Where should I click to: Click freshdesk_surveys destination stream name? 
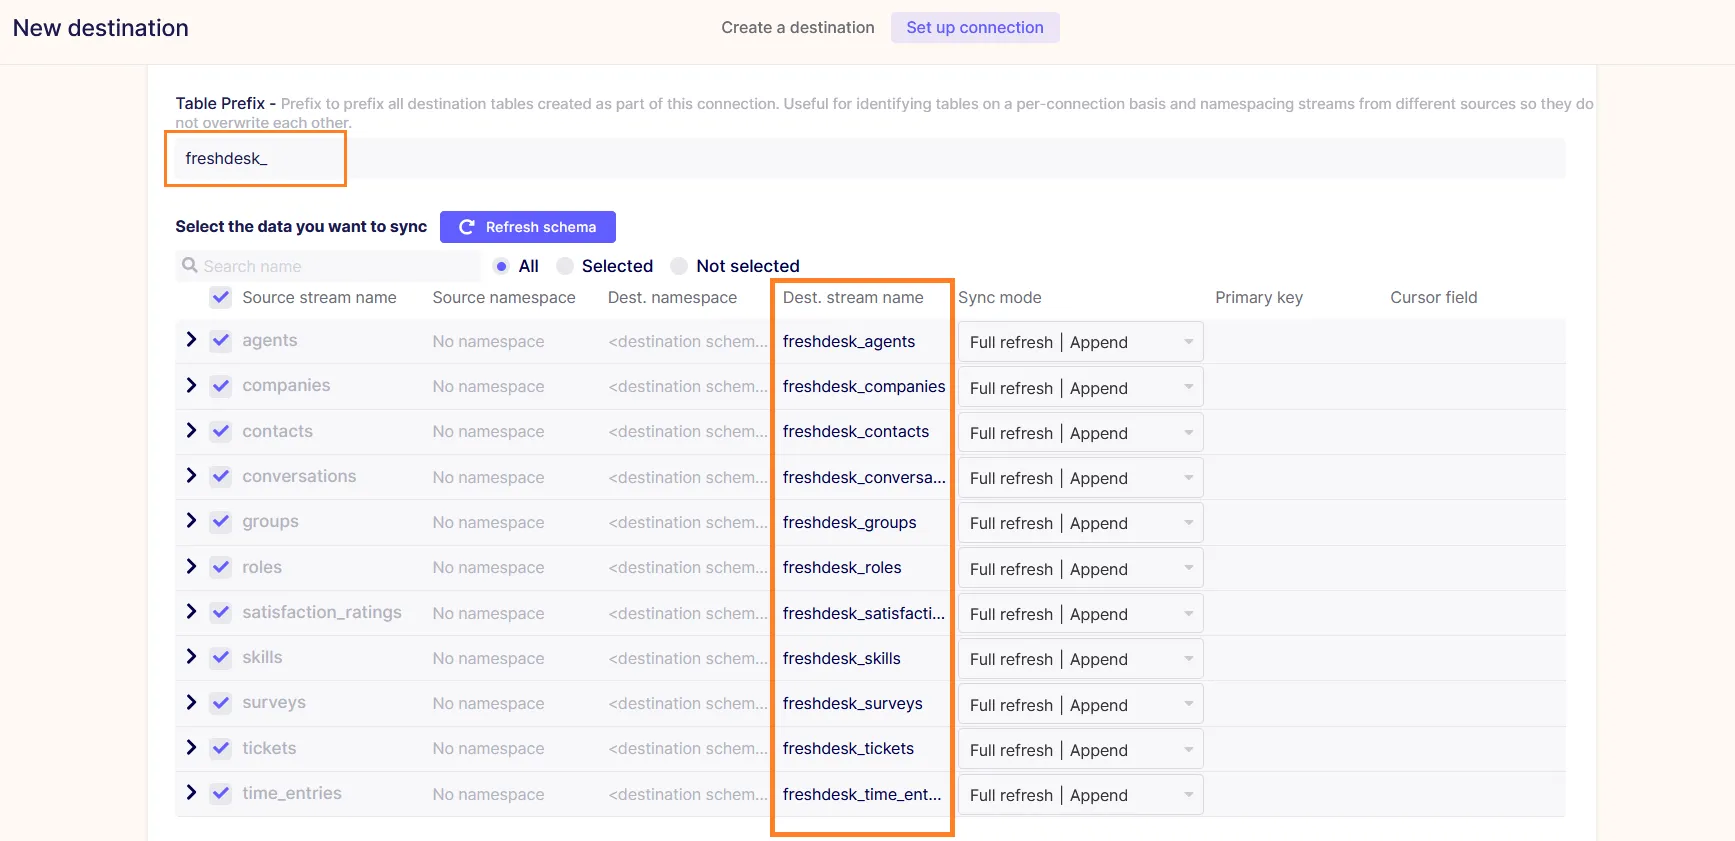point(853,703)
